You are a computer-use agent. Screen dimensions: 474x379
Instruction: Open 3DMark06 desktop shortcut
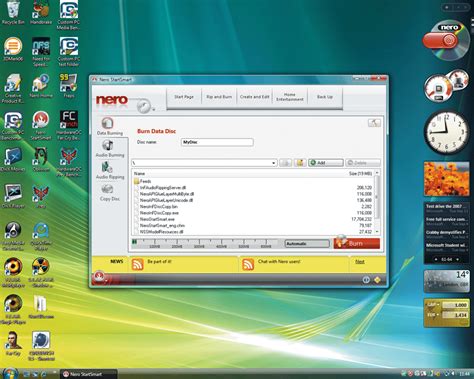click(x=13, y=49)
